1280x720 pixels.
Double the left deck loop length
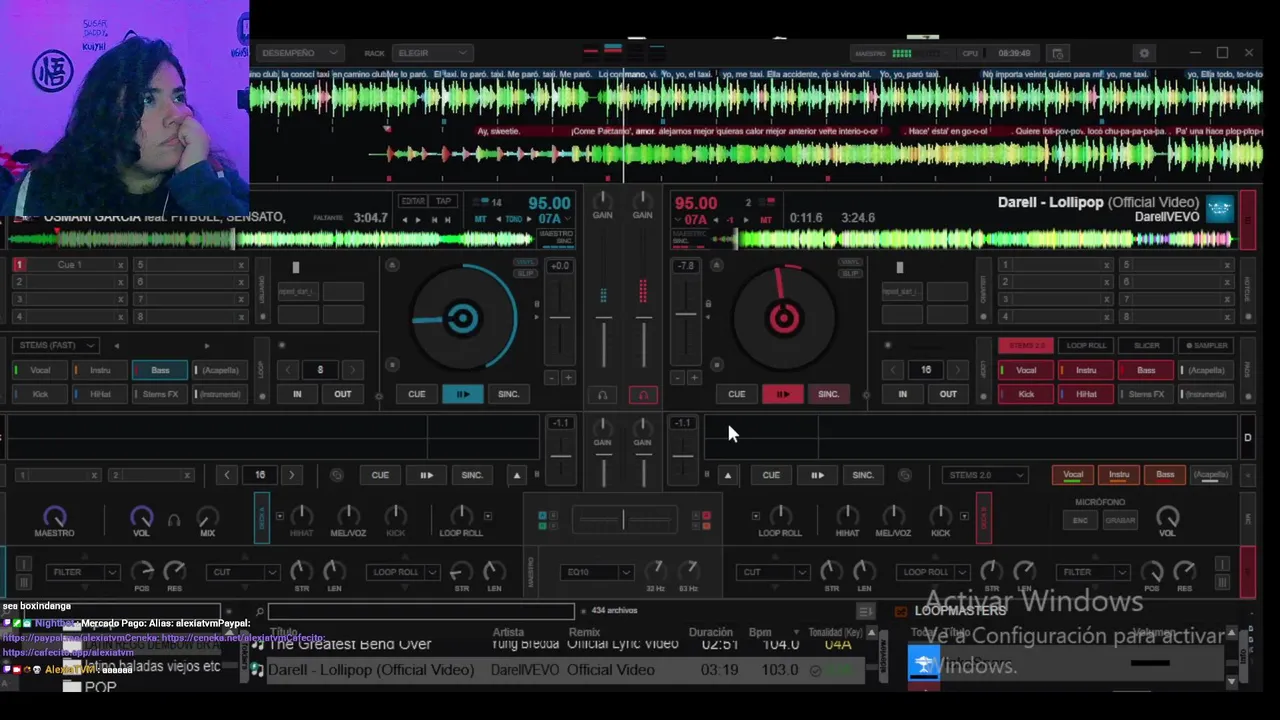tap(352, 370)
